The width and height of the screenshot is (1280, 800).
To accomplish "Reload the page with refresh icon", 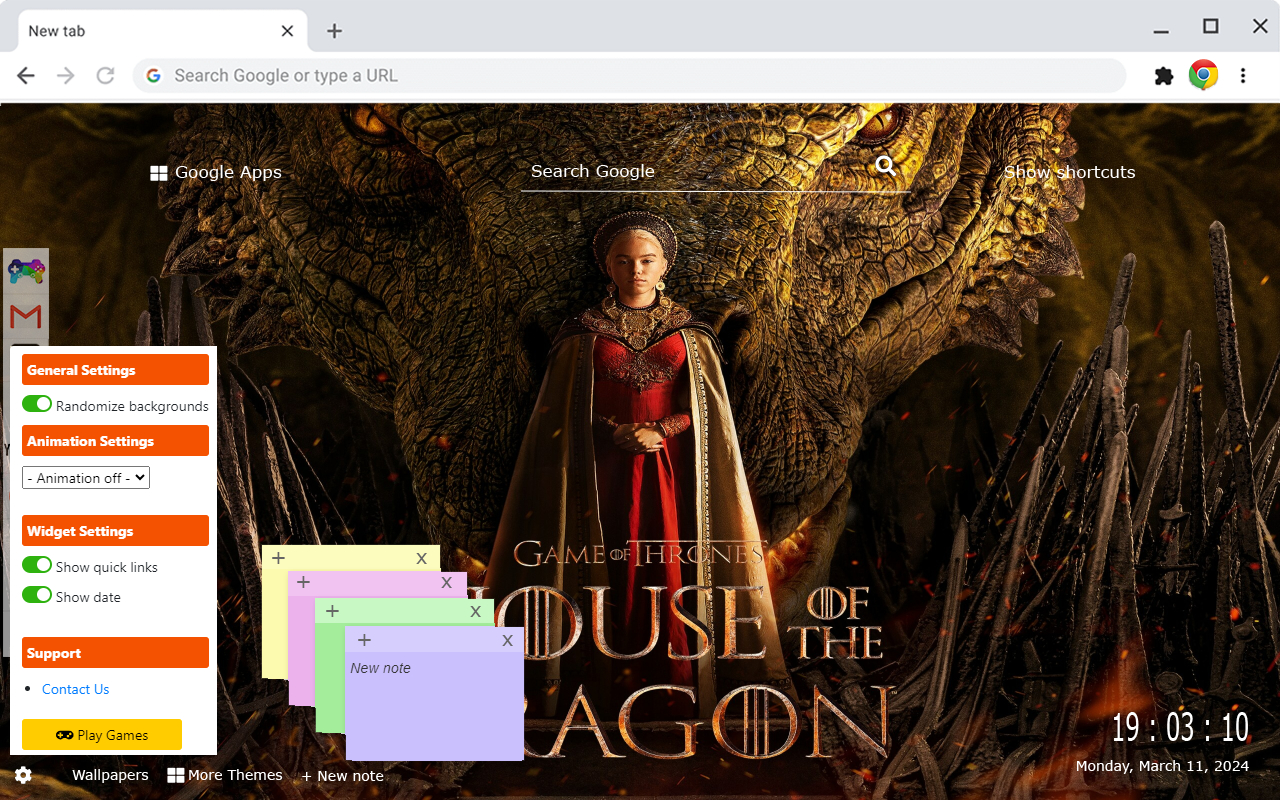I will [x=105, y=76].
